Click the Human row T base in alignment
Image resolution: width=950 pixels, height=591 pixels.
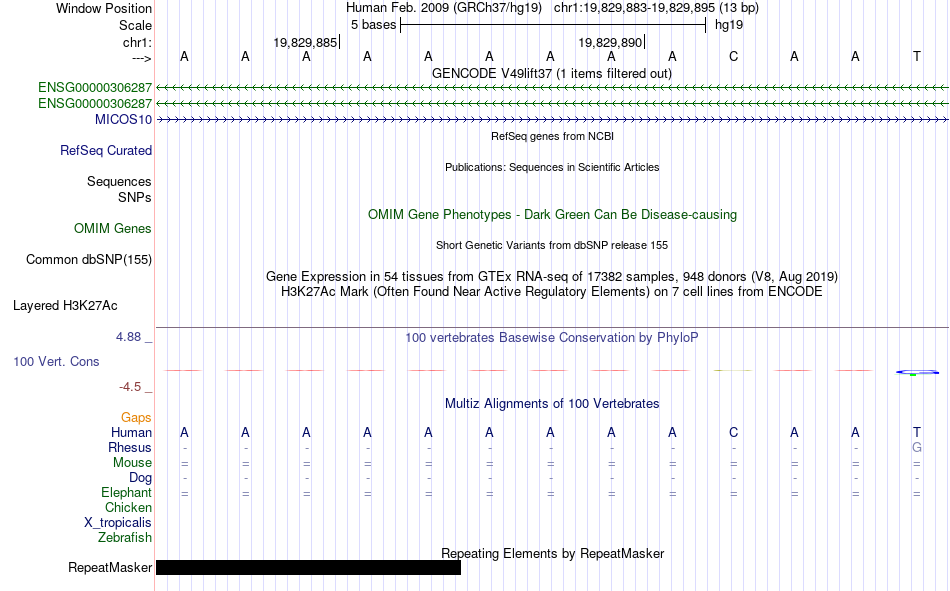[917, 432]
